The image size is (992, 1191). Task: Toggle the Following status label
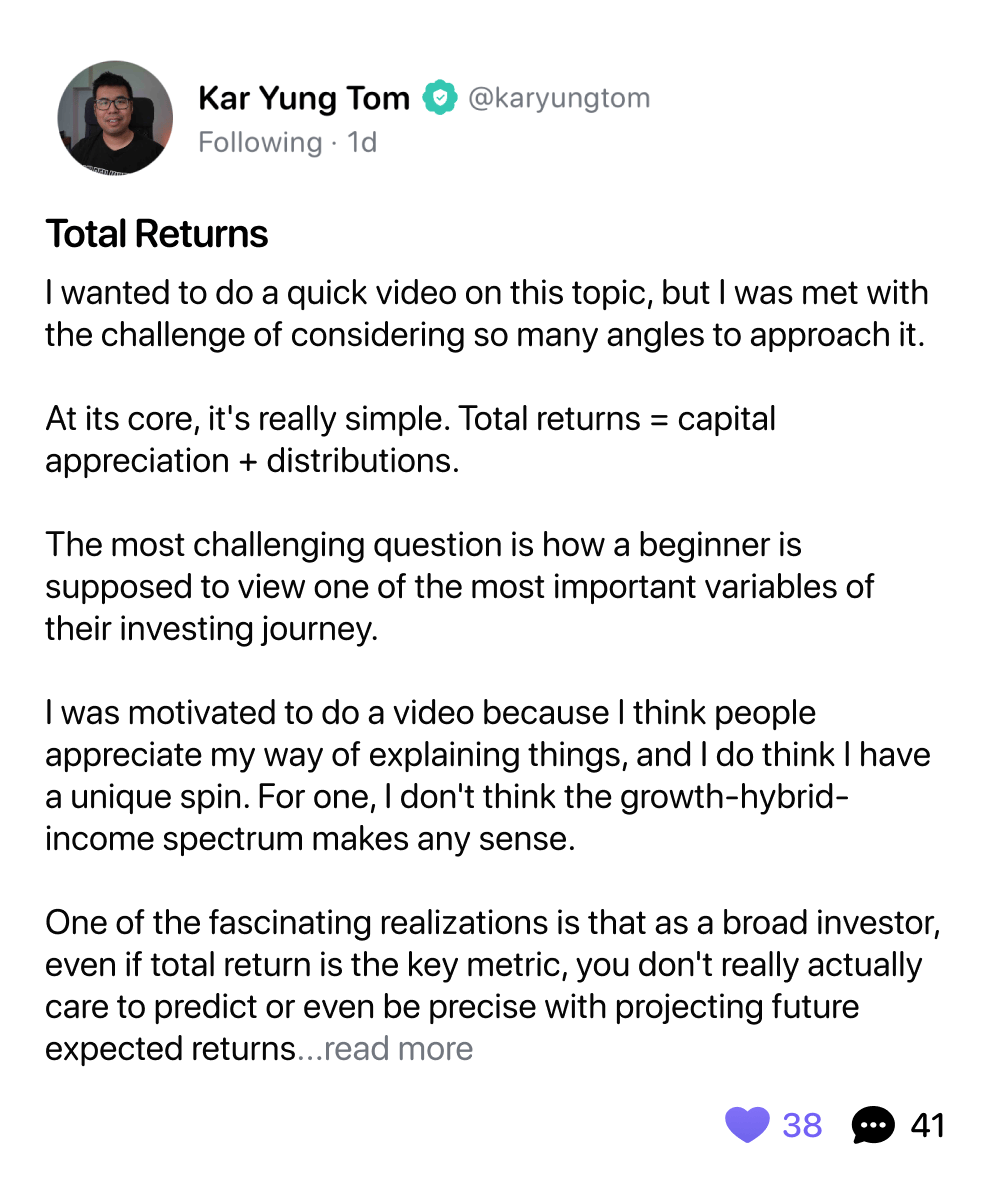pos(259,142)
